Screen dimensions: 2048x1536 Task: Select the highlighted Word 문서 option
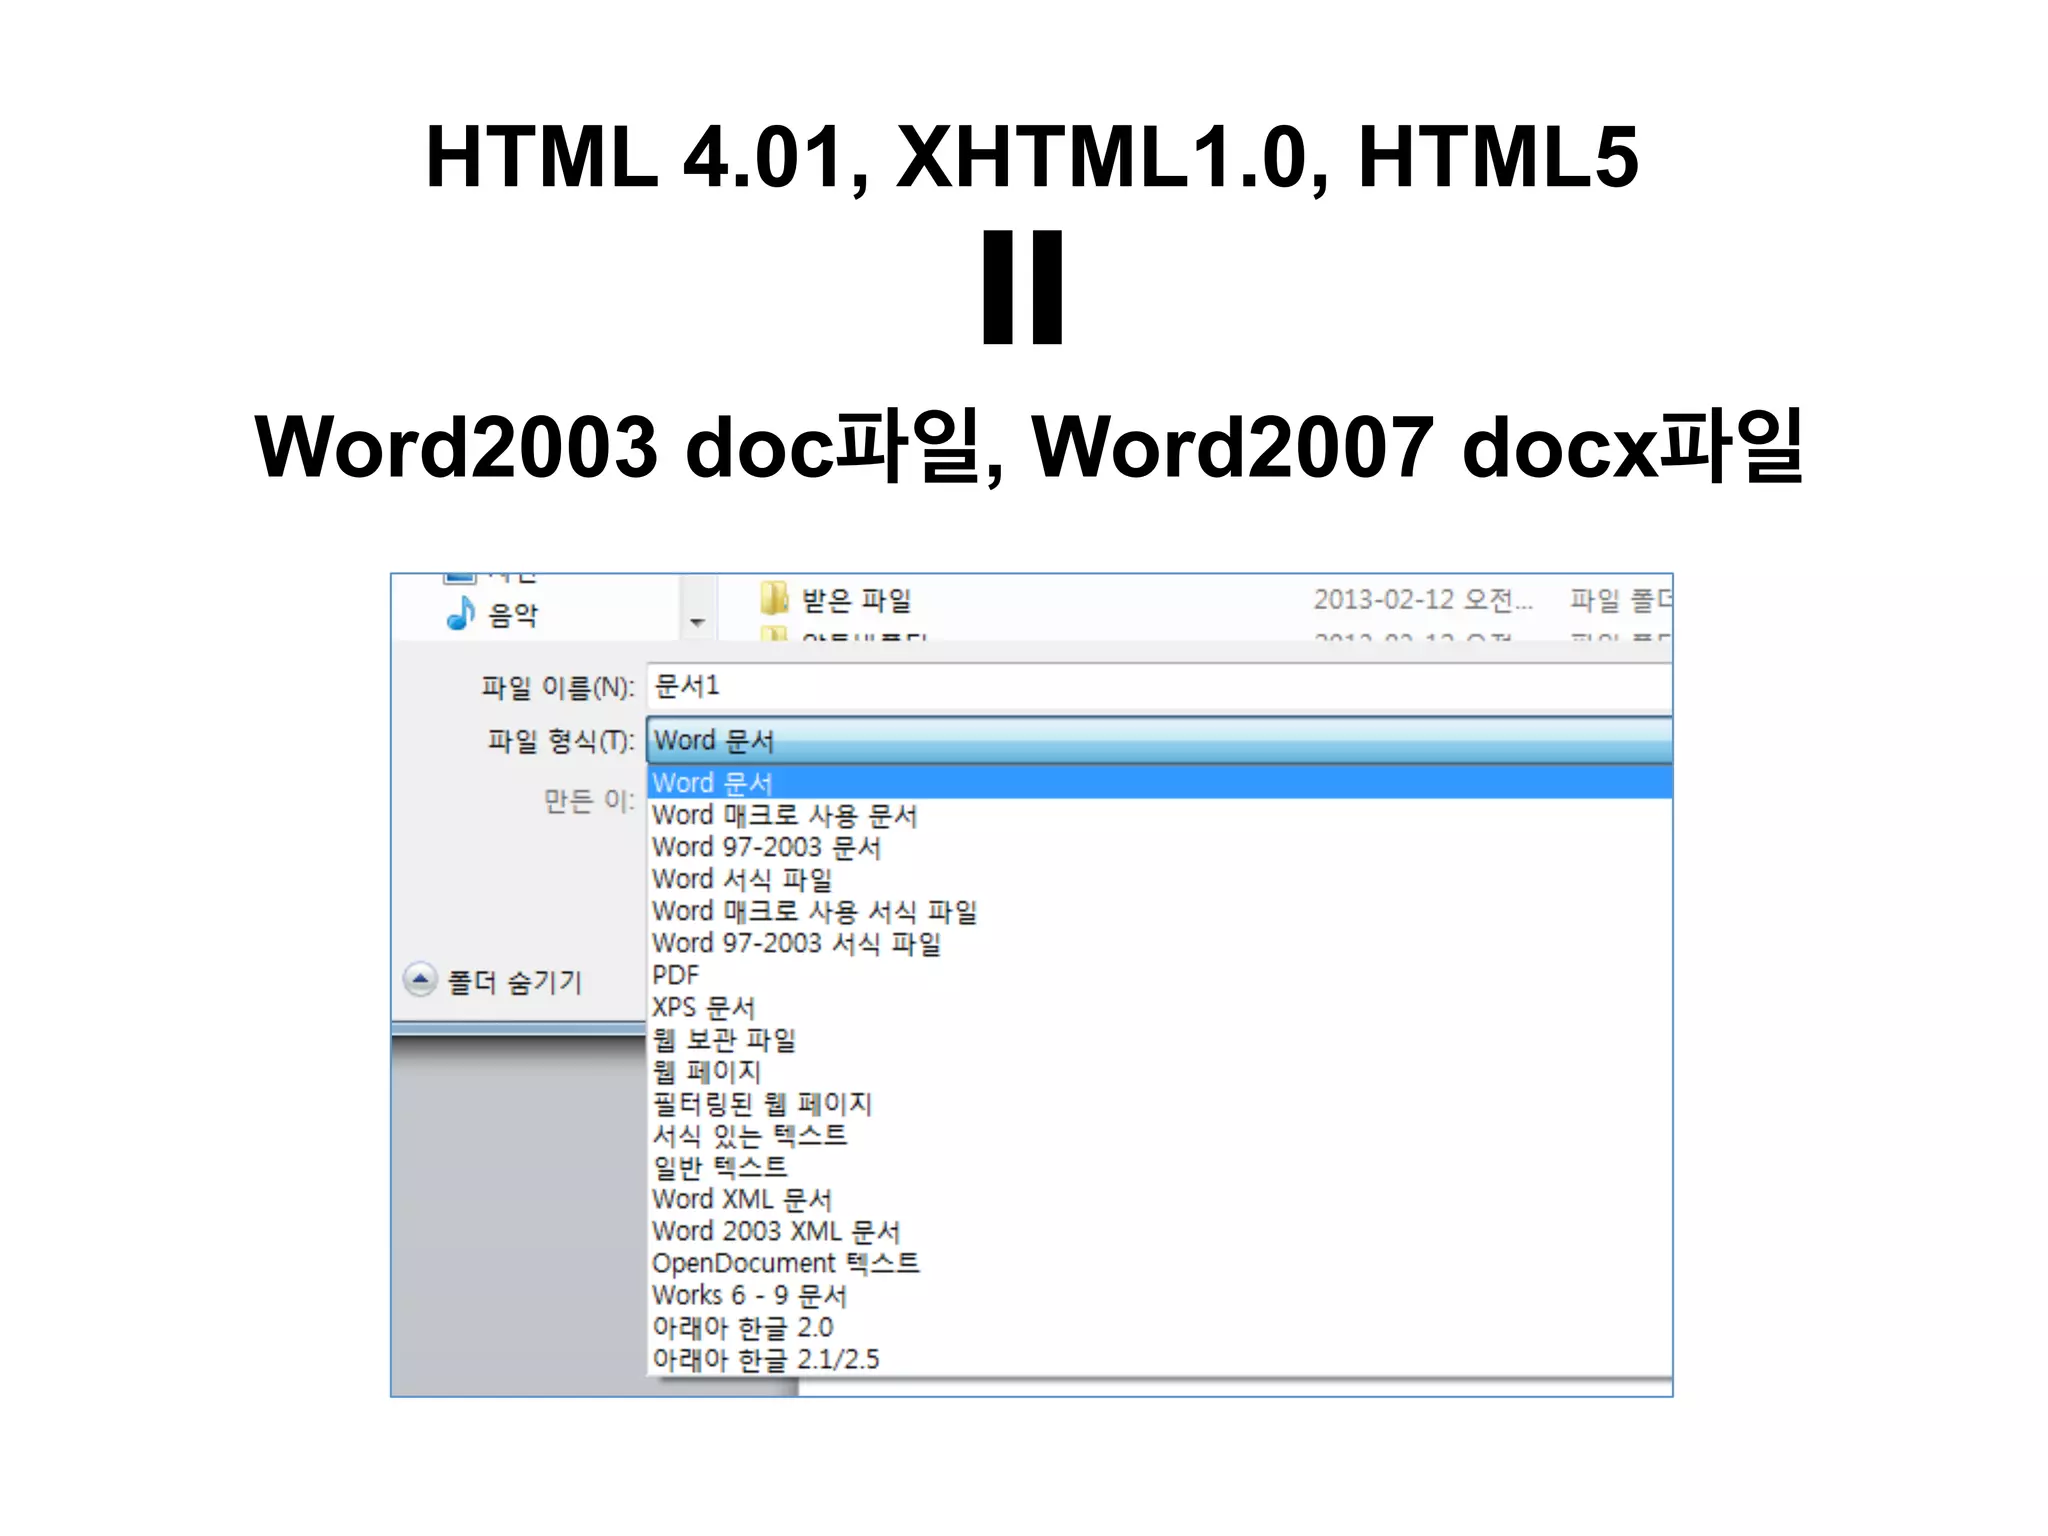pyautogui.click(x=1160, y=782)
